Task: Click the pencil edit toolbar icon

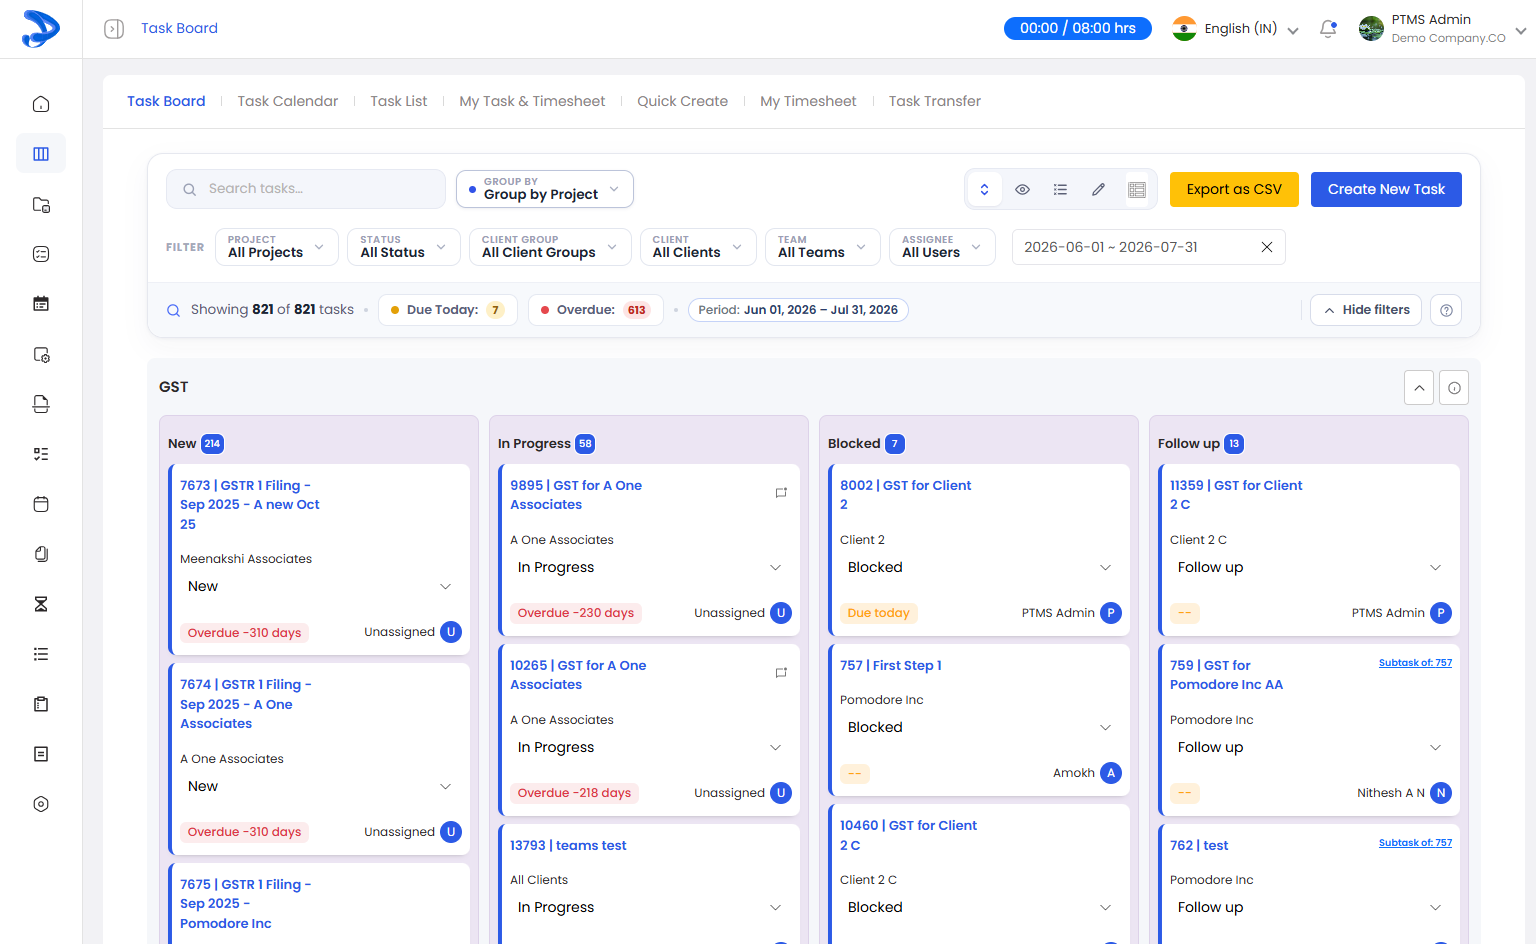Action: coord(1098,189)
